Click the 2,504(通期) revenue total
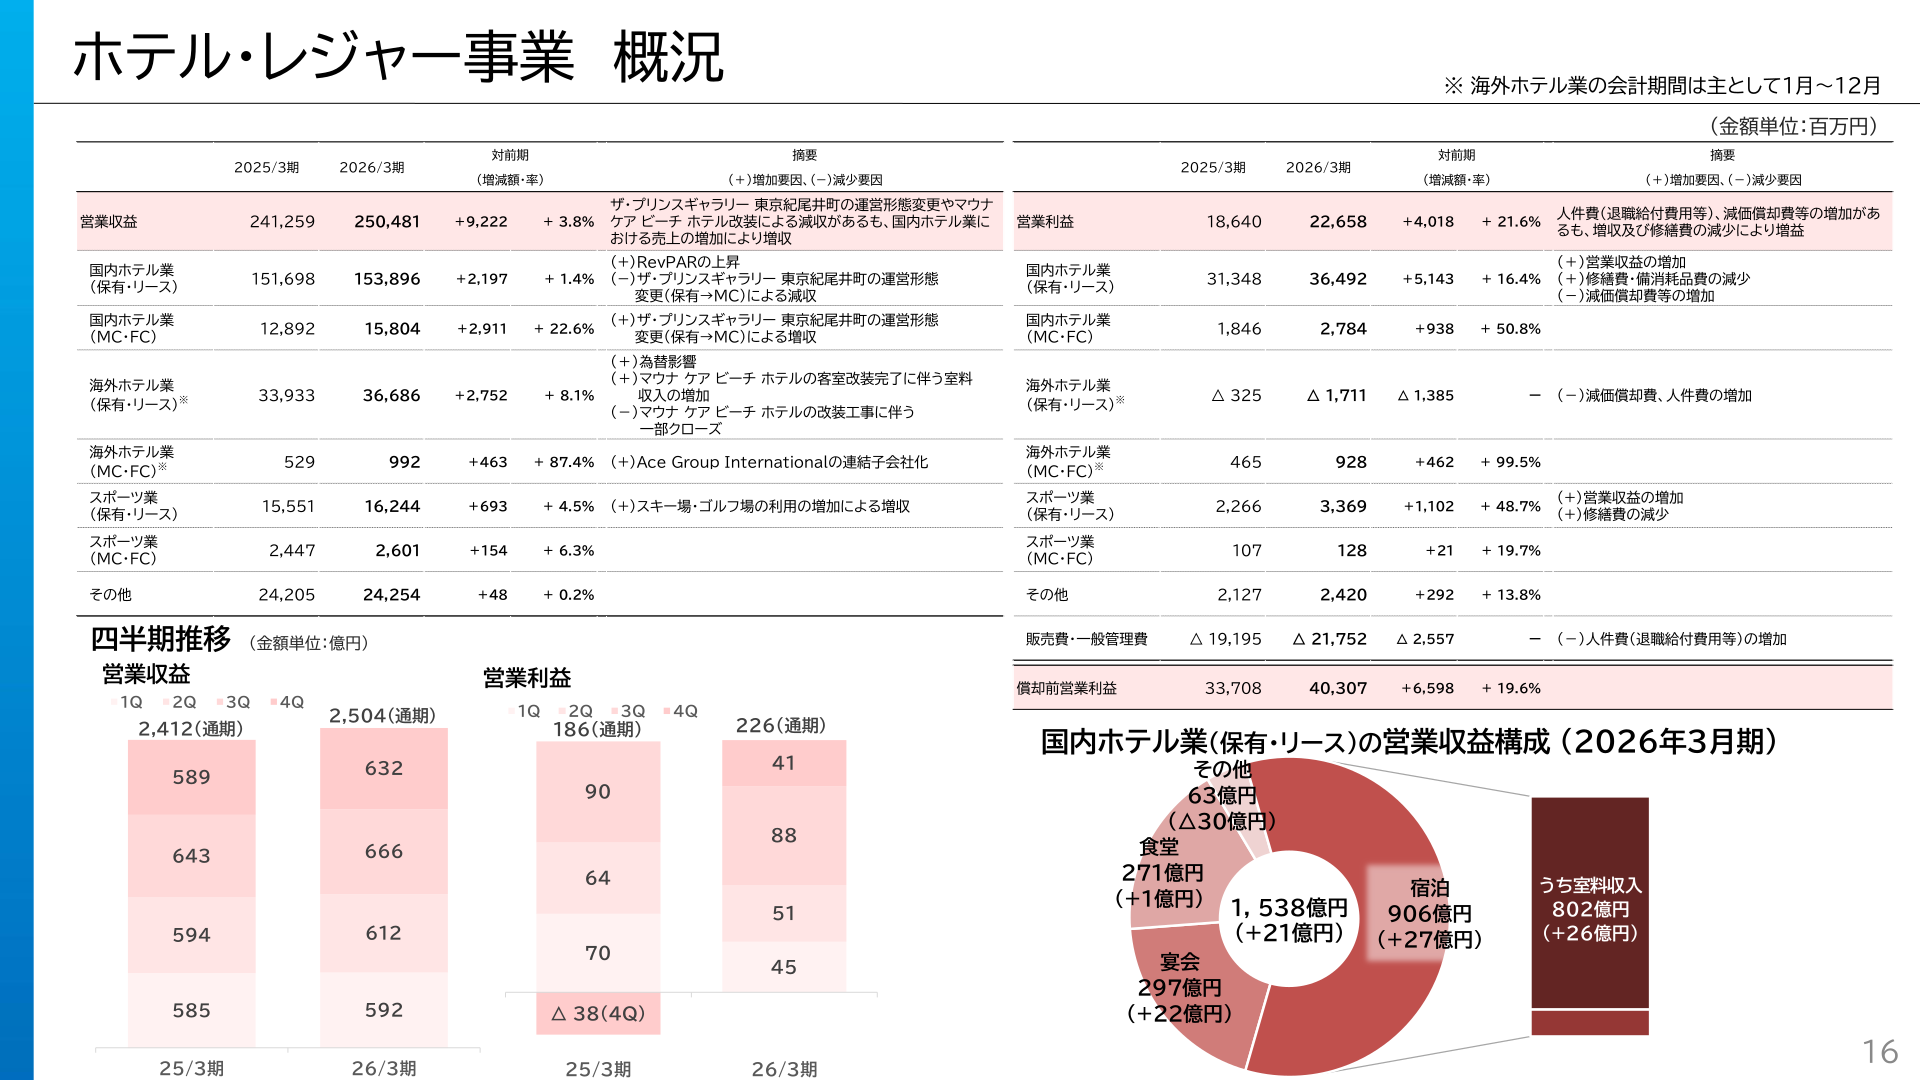The width and height of the screenshot is (1920, 1080). pos(382,715)
